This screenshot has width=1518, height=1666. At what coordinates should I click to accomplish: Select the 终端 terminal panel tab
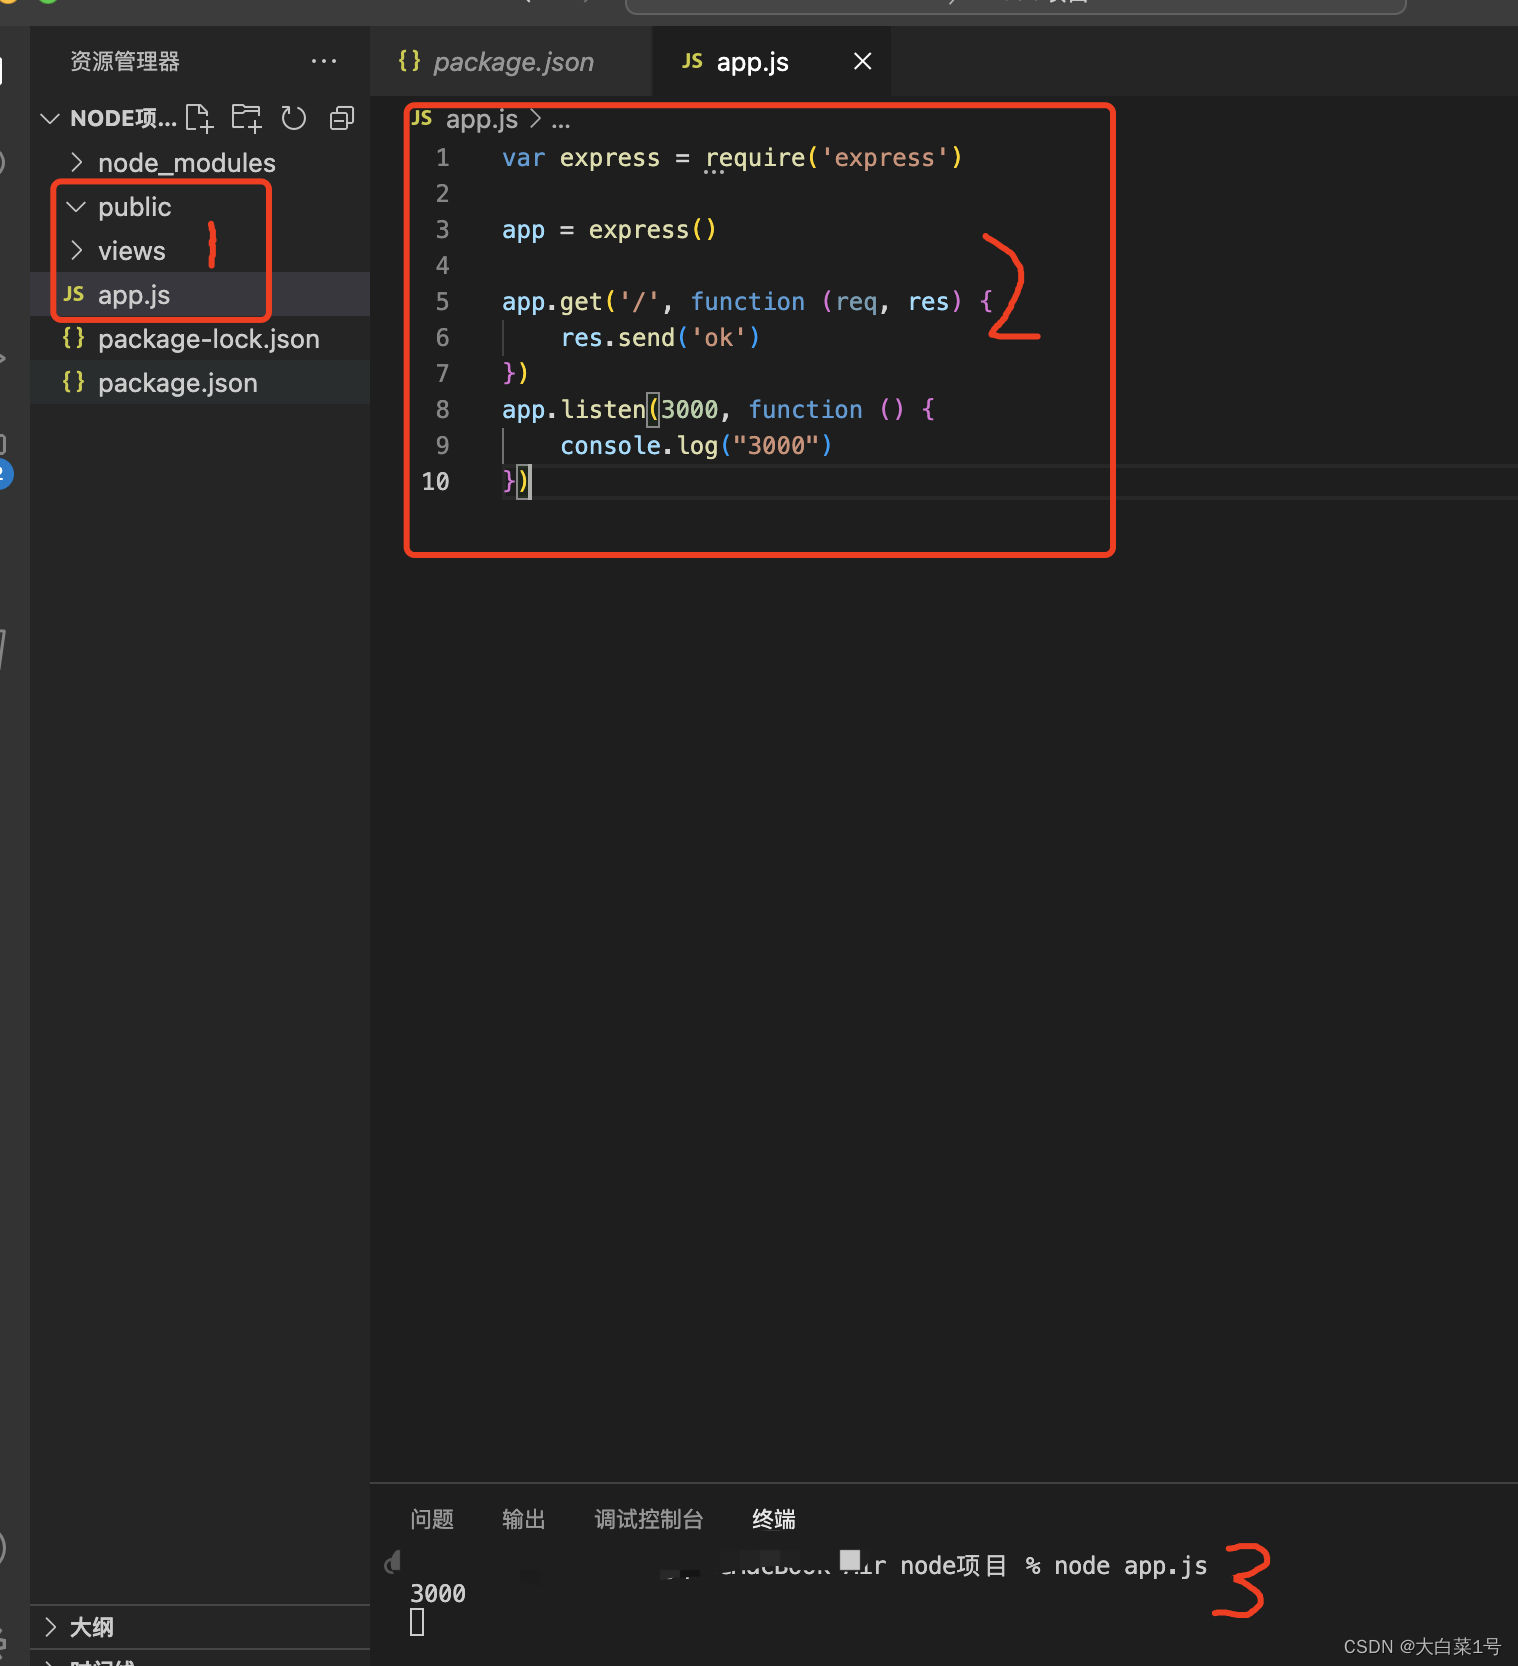[x=774, y=1520]
